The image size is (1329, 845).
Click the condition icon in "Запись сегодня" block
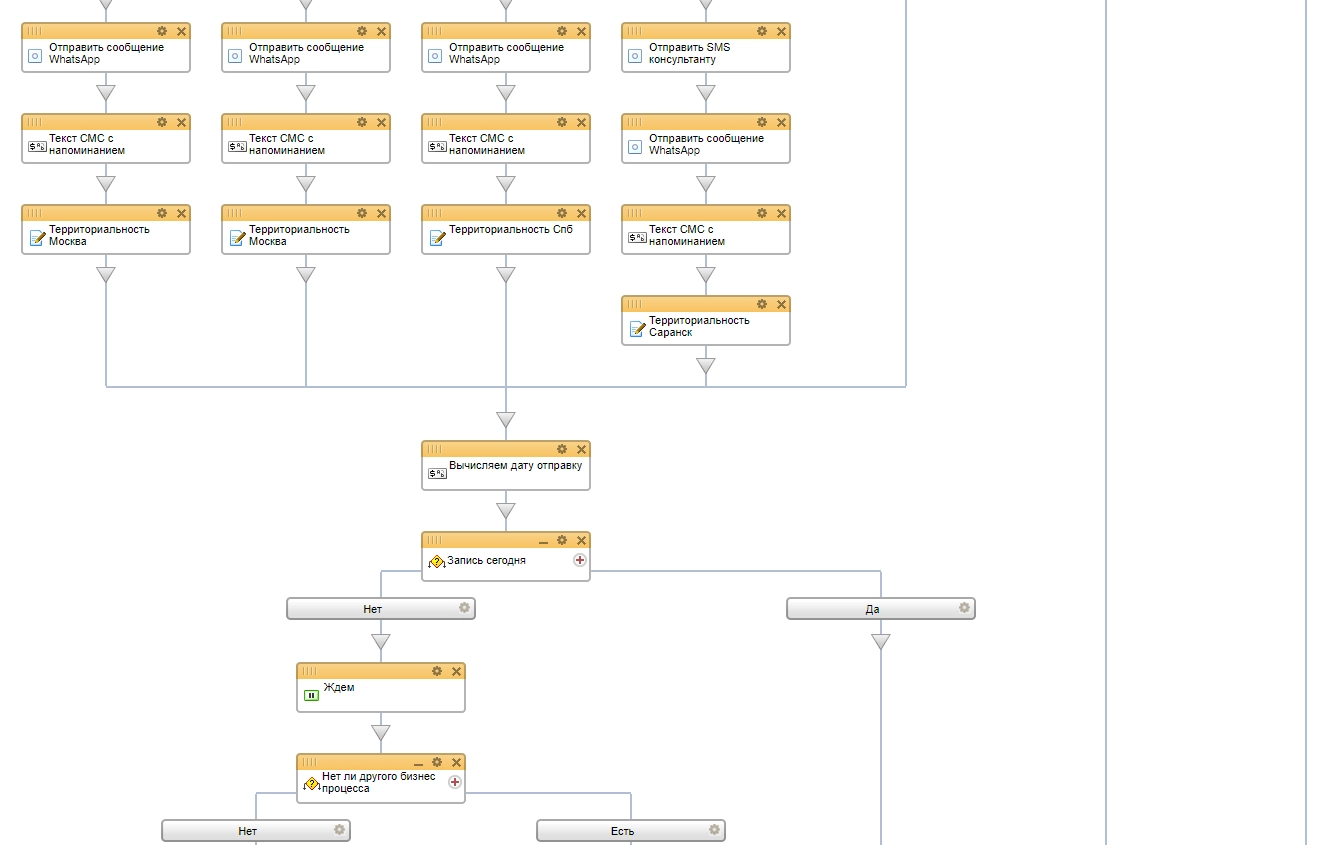(x=436, y=562)
